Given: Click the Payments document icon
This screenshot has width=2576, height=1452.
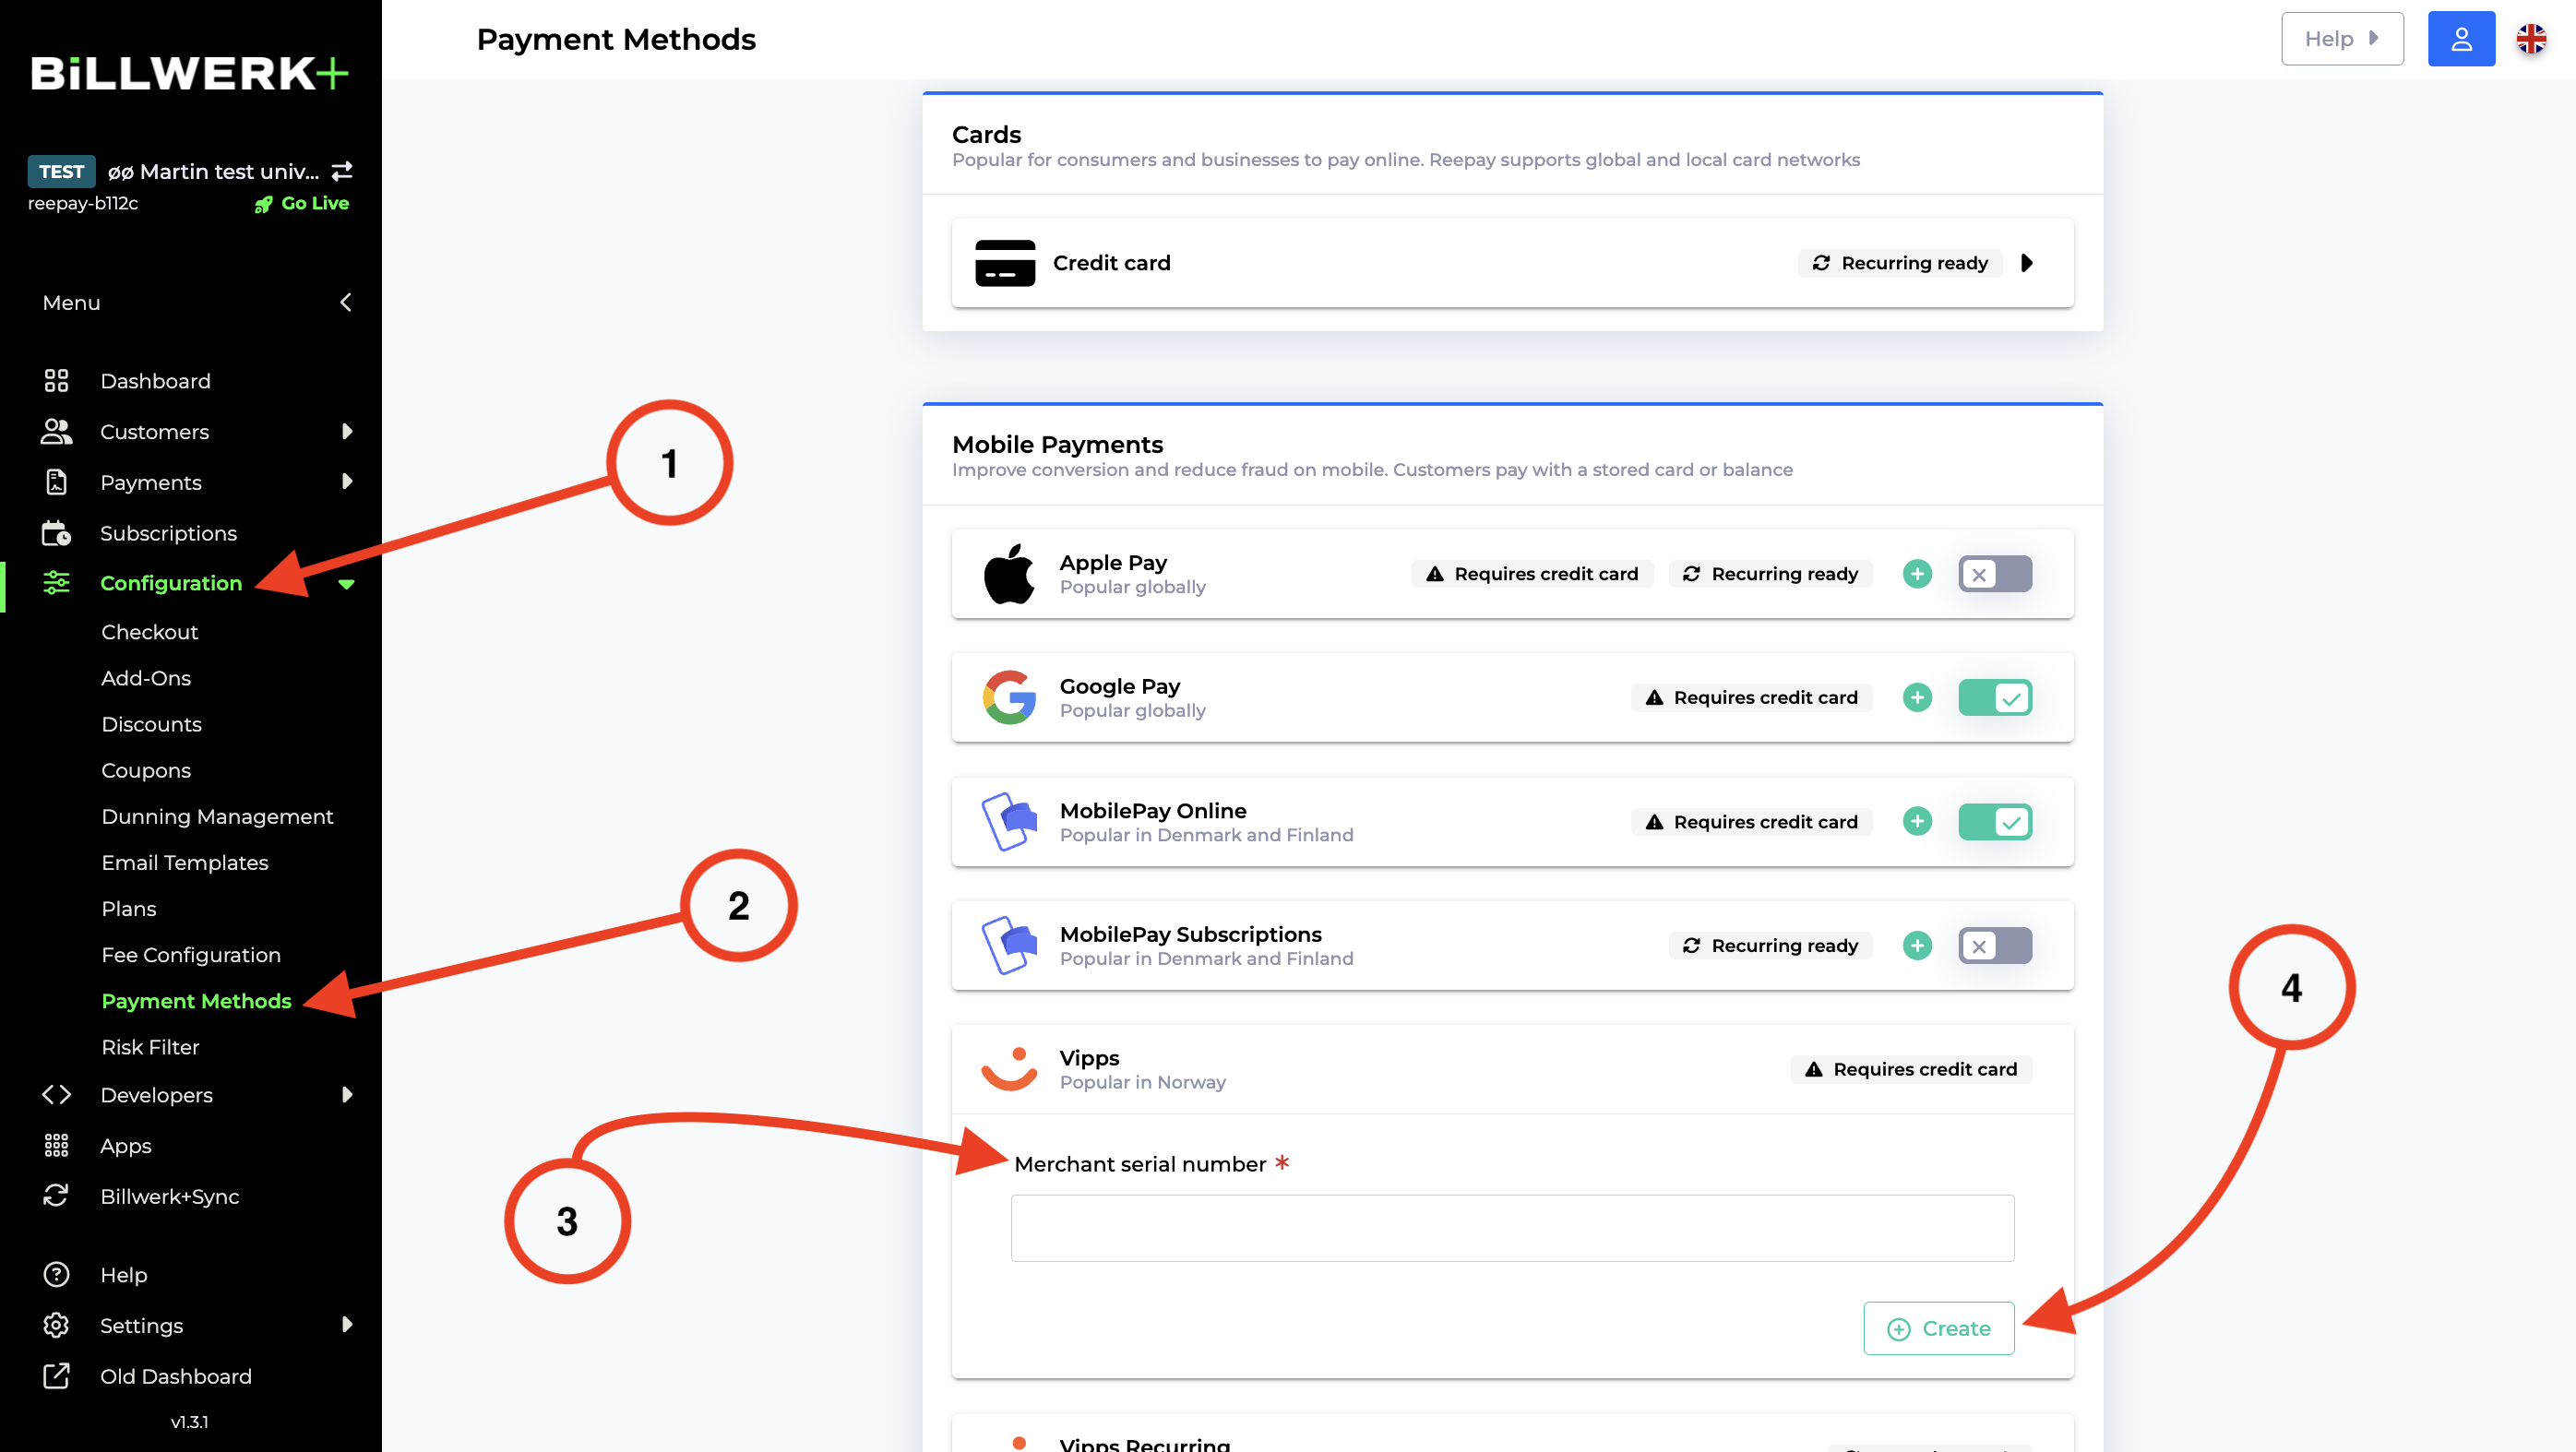Looking at the screenshot, I should point(56,482).
